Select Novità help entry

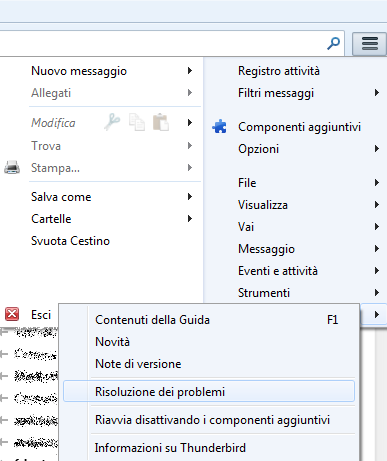[112, 342]
